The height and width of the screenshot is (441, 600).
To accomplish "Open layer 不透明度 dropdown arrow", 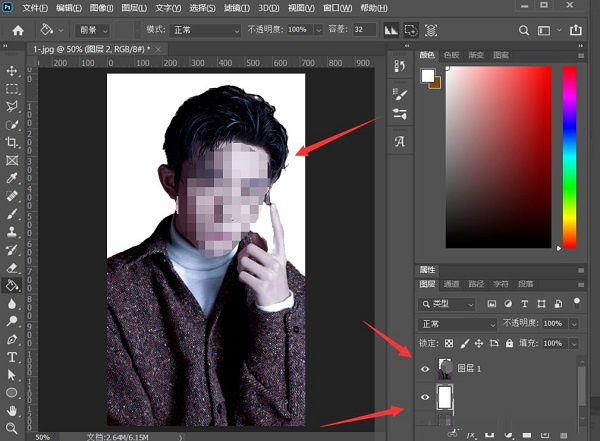I will (x=574, y=324).
